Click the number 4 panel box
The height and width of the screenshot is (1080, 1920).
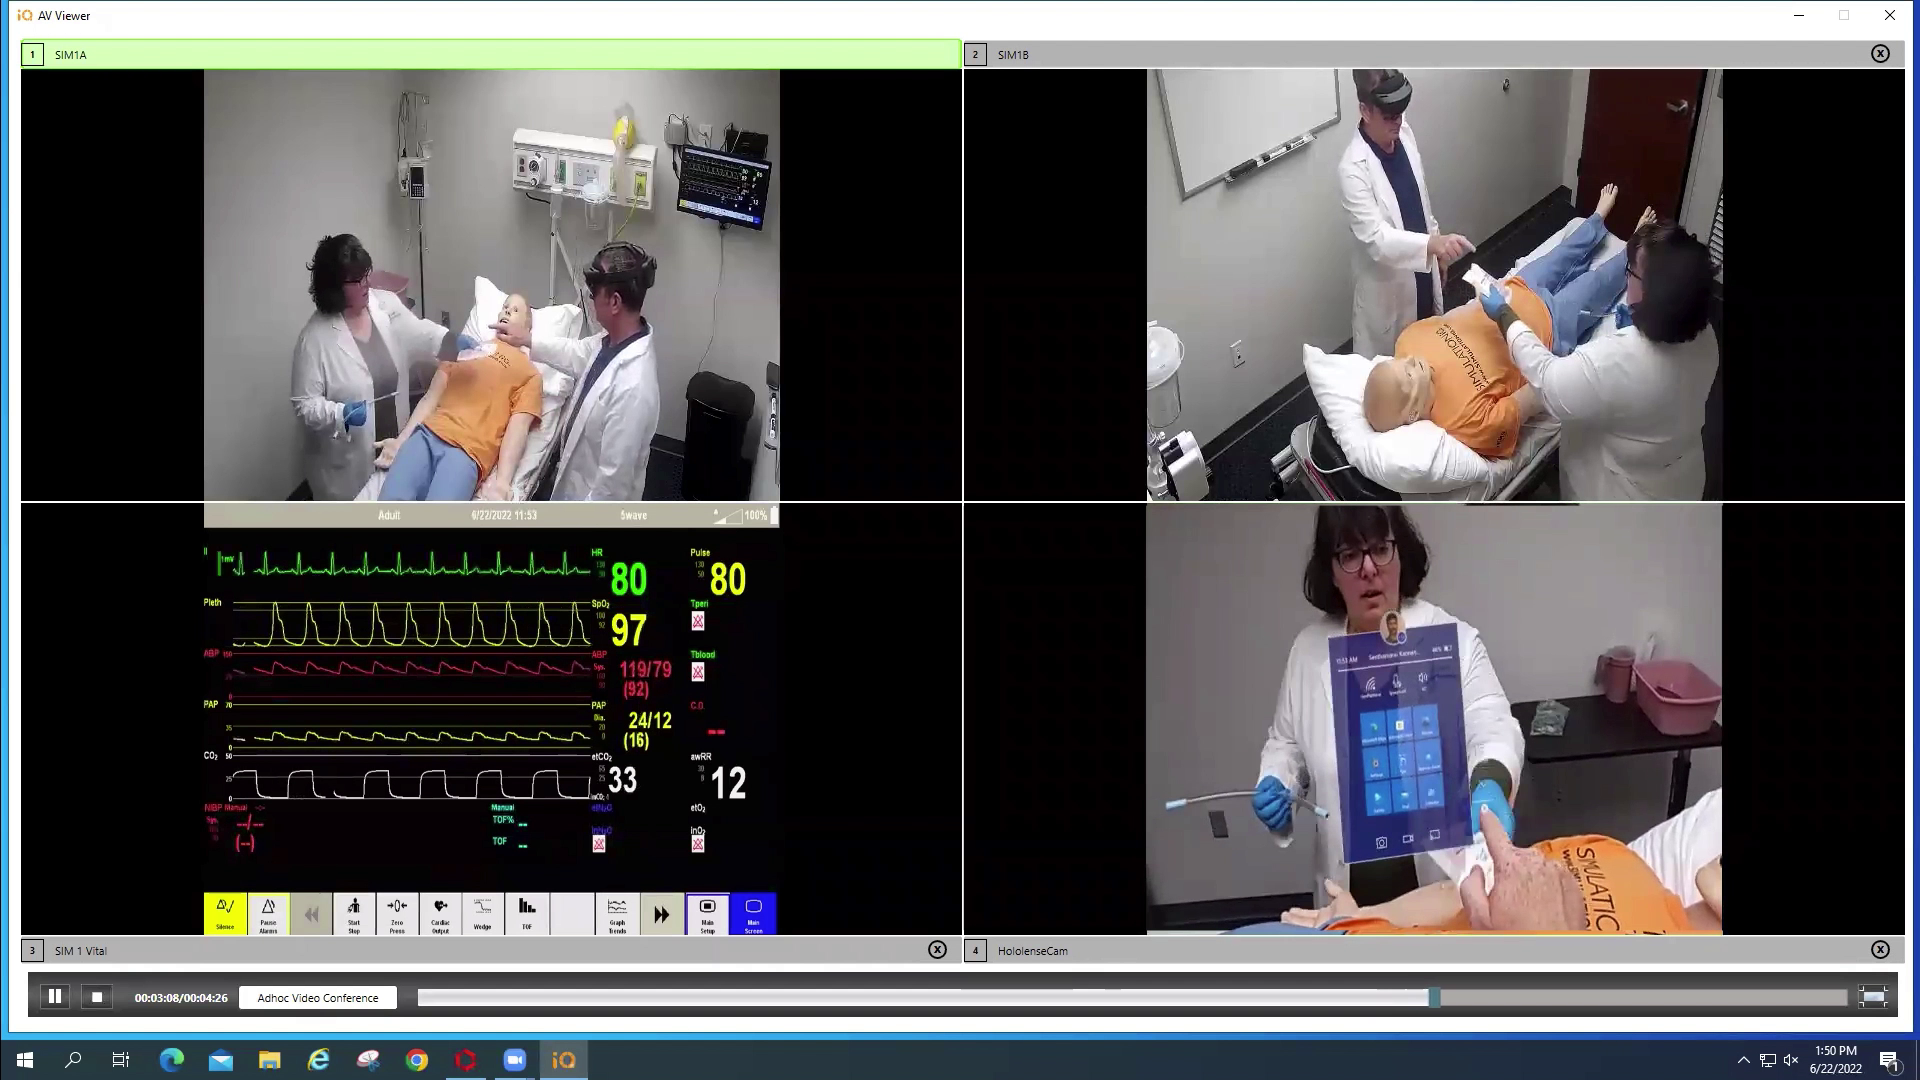tap(975, 951)
